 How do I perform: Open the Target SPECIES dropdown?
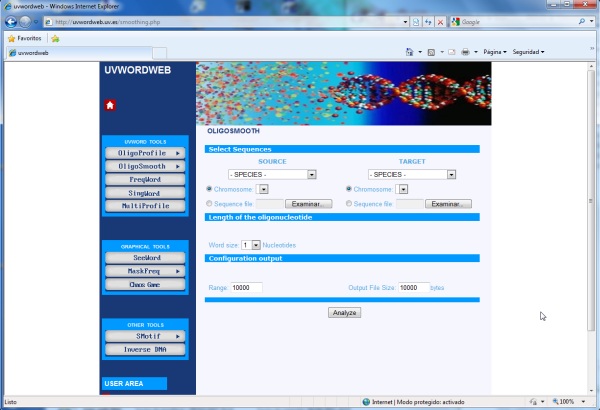coord(411,174)
